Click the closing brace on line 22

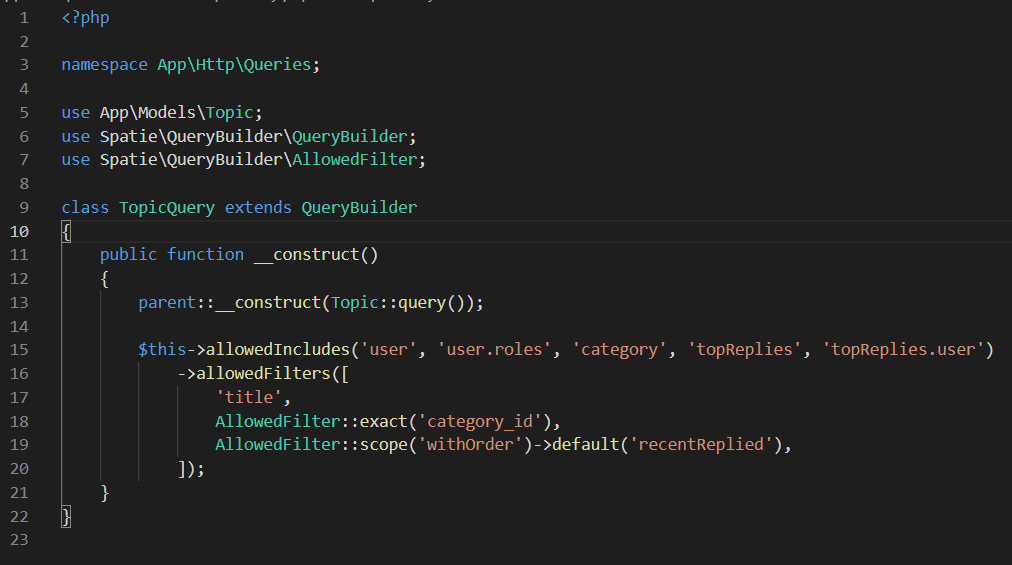66,517
